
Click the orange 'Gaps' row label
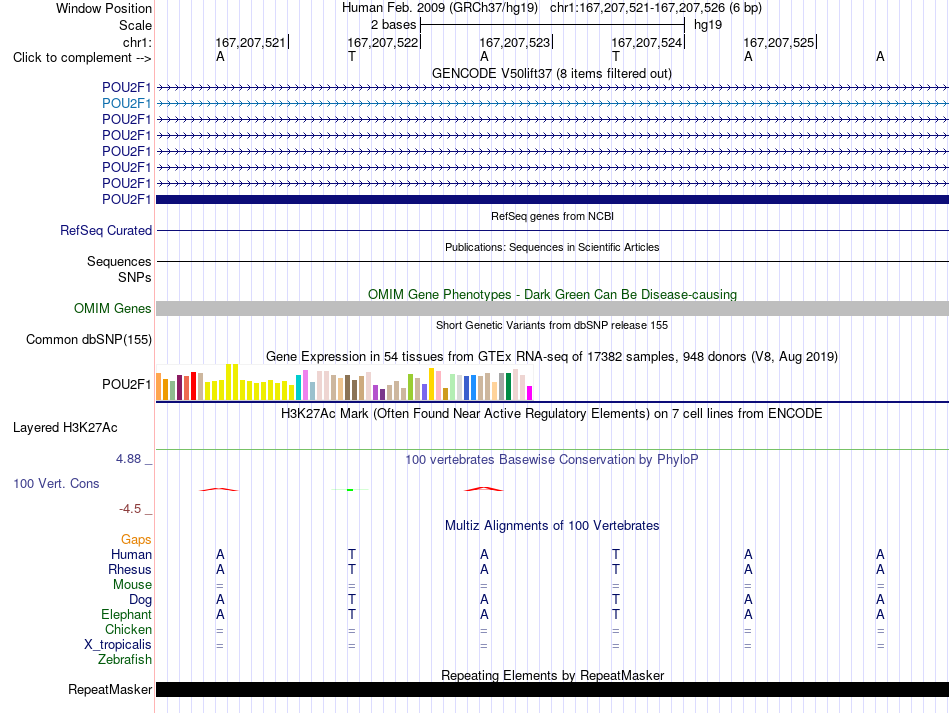[136, 539]
